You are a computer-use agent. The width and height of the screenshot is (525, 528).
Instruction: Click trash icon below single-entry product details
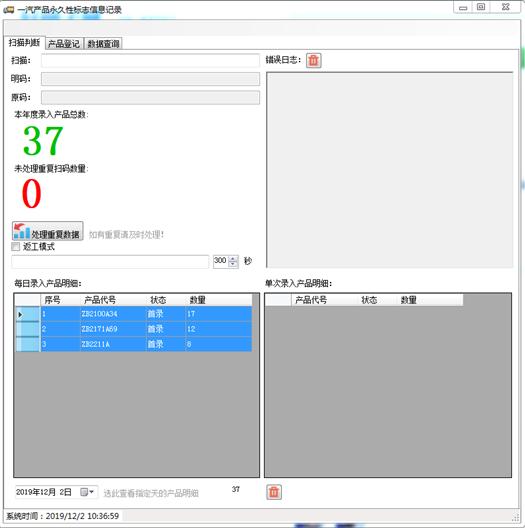(x=274, y=492)
